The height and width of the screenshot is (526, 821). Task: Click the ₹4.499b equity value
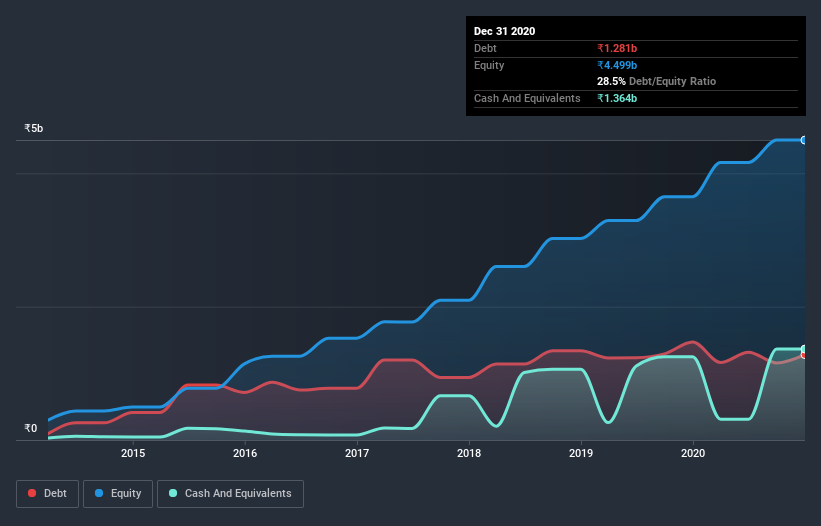(617, 65)
